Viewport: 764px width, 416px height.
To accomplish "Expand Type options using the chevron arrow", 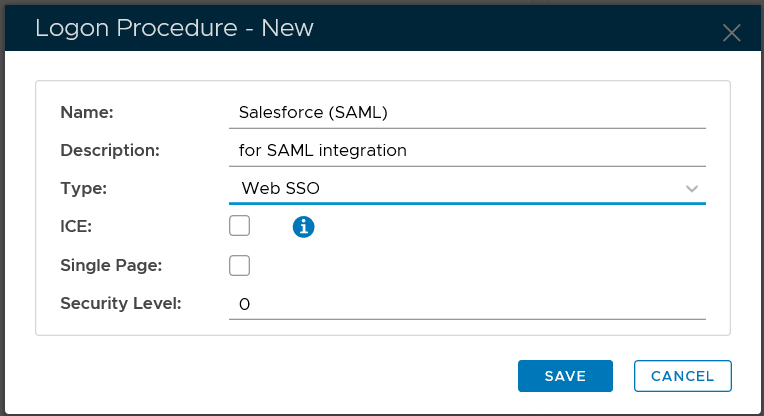I will point(691,188).
